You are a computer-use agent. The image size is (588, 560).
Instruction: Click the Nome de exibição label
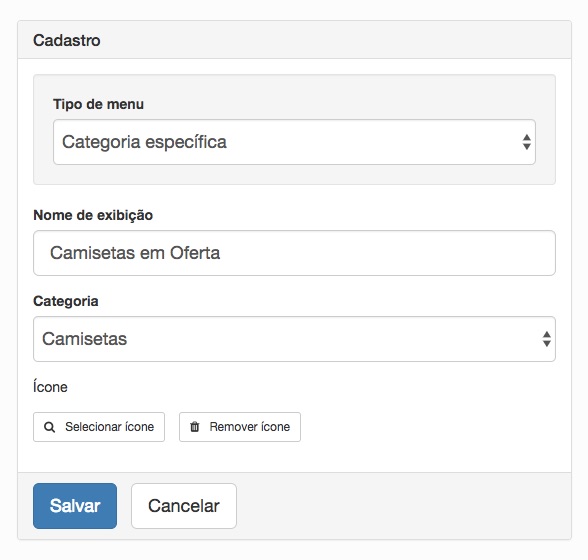[93, 215]
